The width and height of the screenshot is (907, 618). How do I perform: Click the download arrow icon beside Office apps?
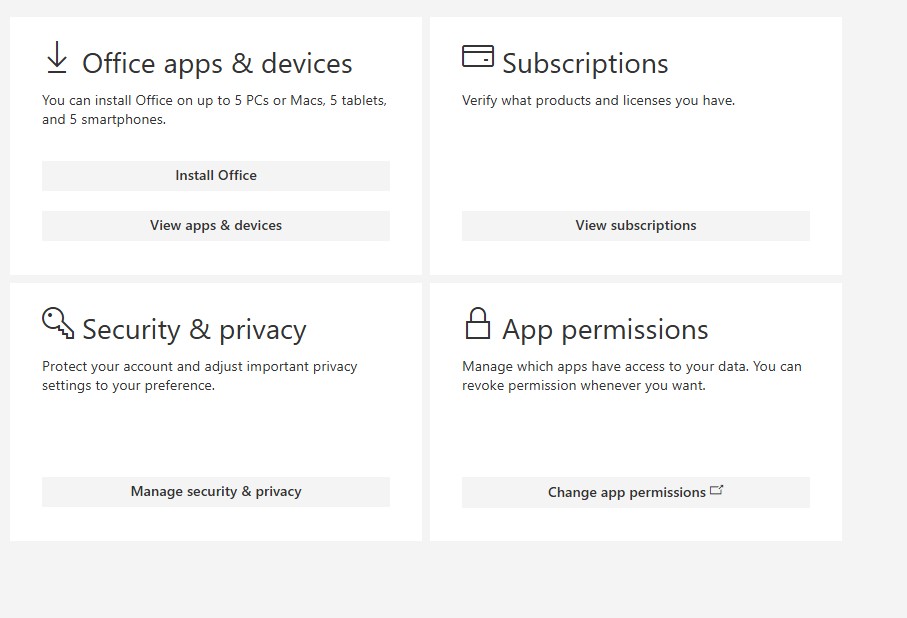pos(57,58)
